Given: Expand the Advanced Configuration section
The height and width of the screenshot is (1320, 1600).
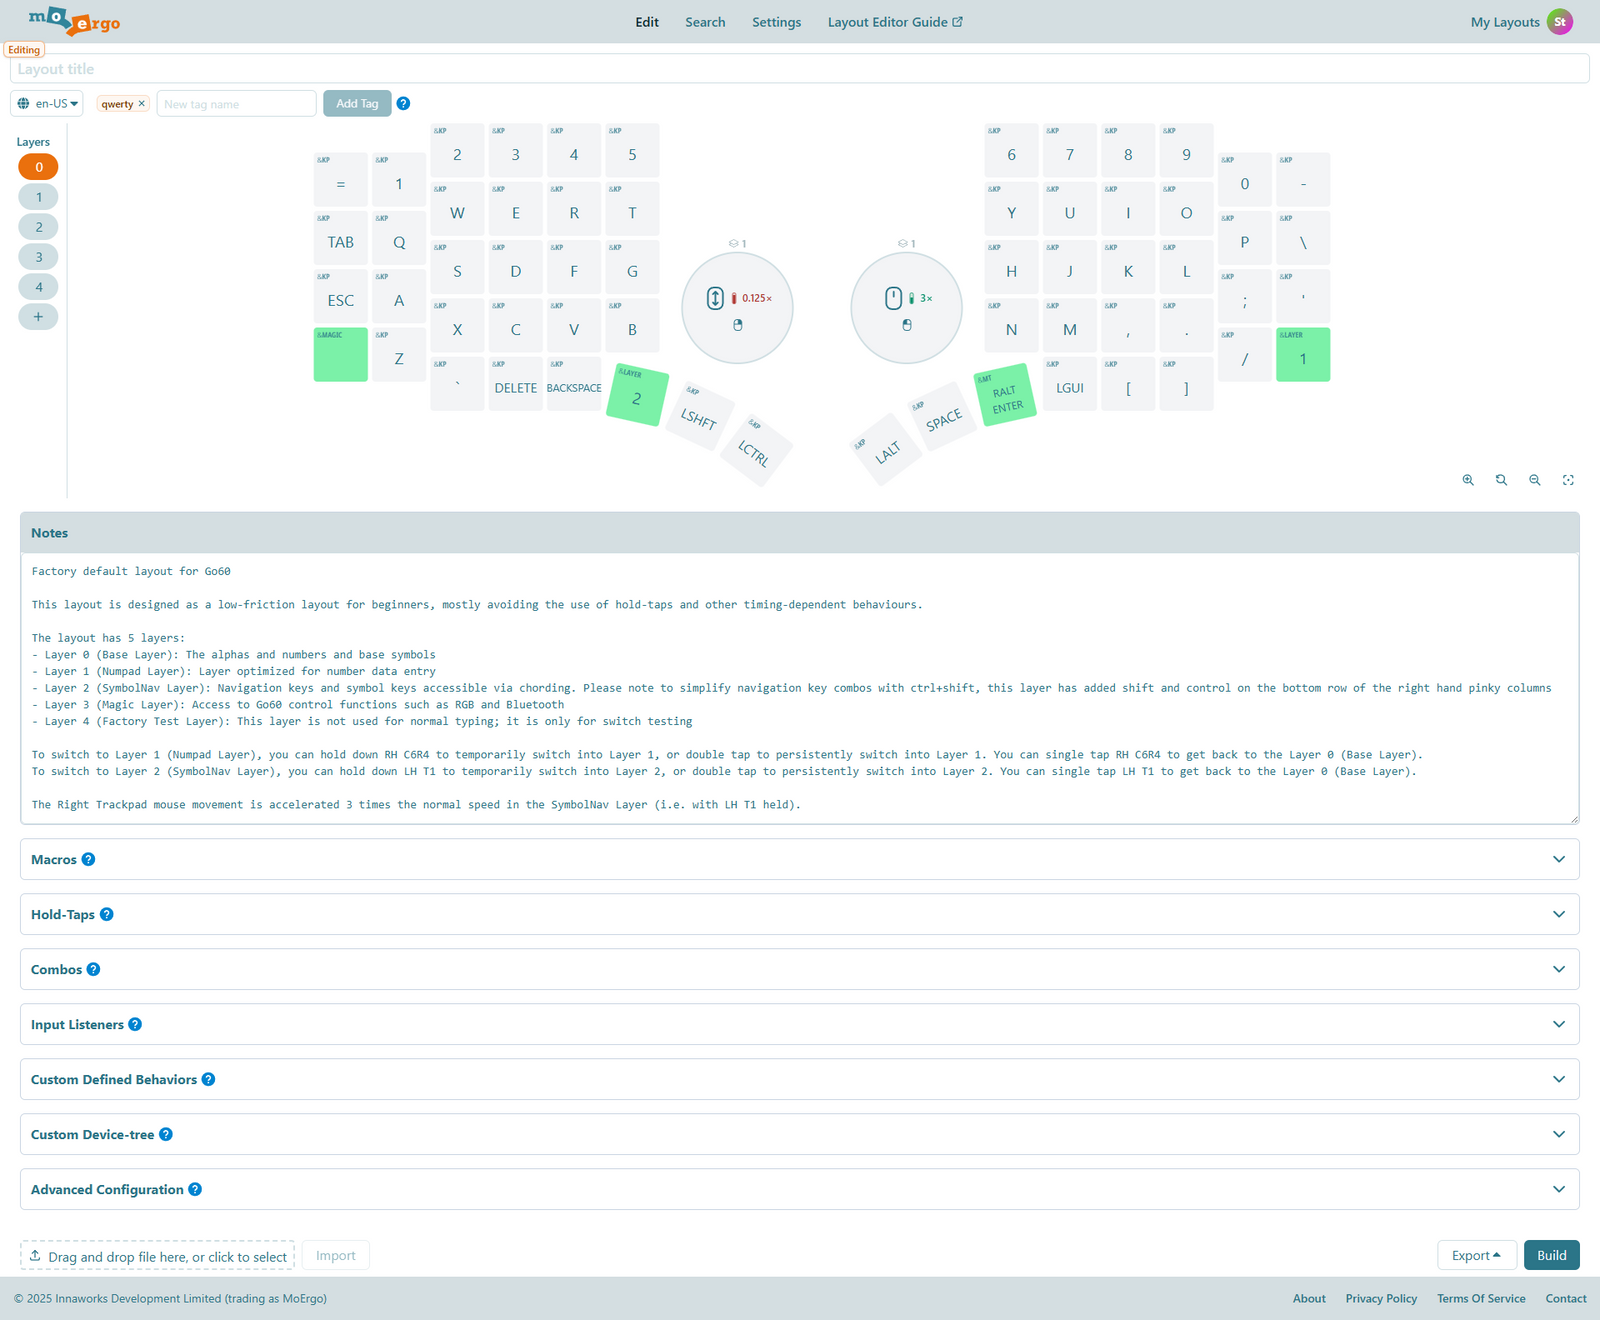Looking at the screenshot, I should (1558, 1190).
